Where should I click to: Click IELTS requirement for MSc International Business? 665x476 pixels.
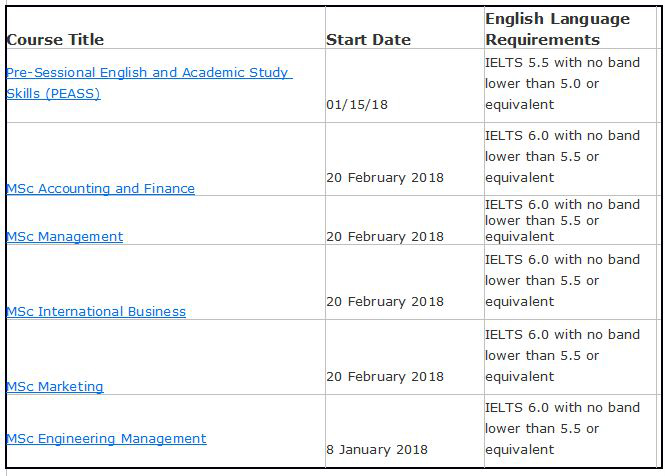[562, 280]
